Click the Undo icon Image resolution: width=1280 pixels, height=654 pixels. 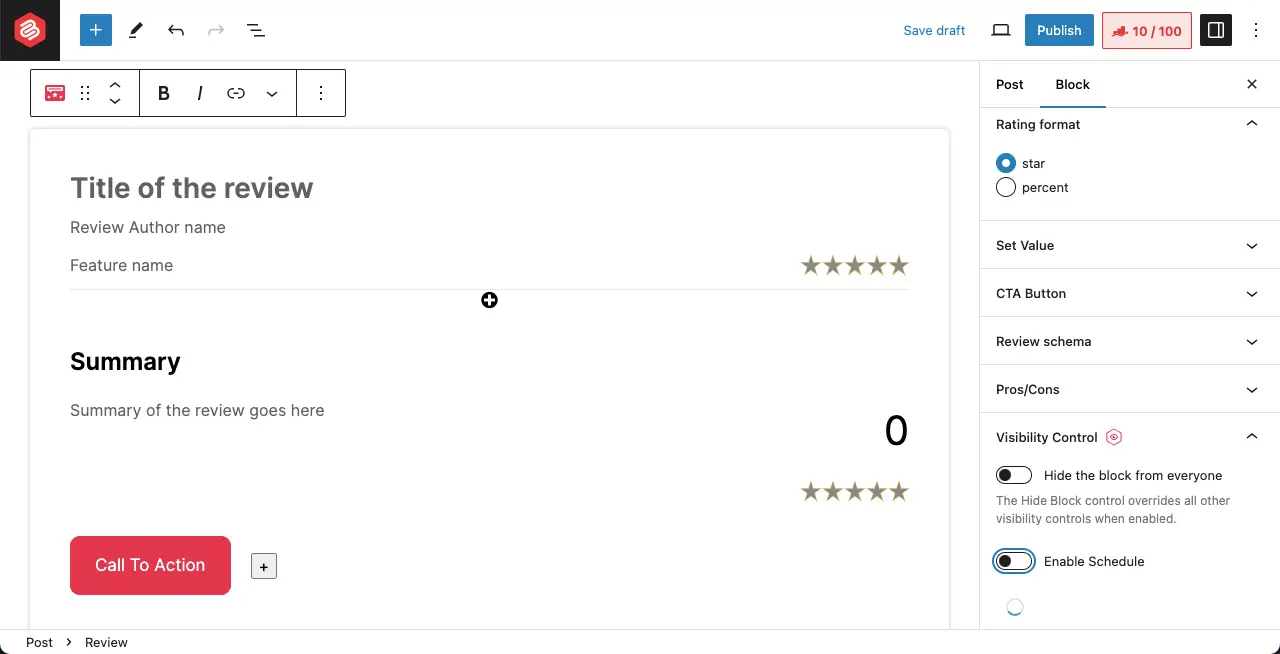pyautogui.click(x=176, y=30)
